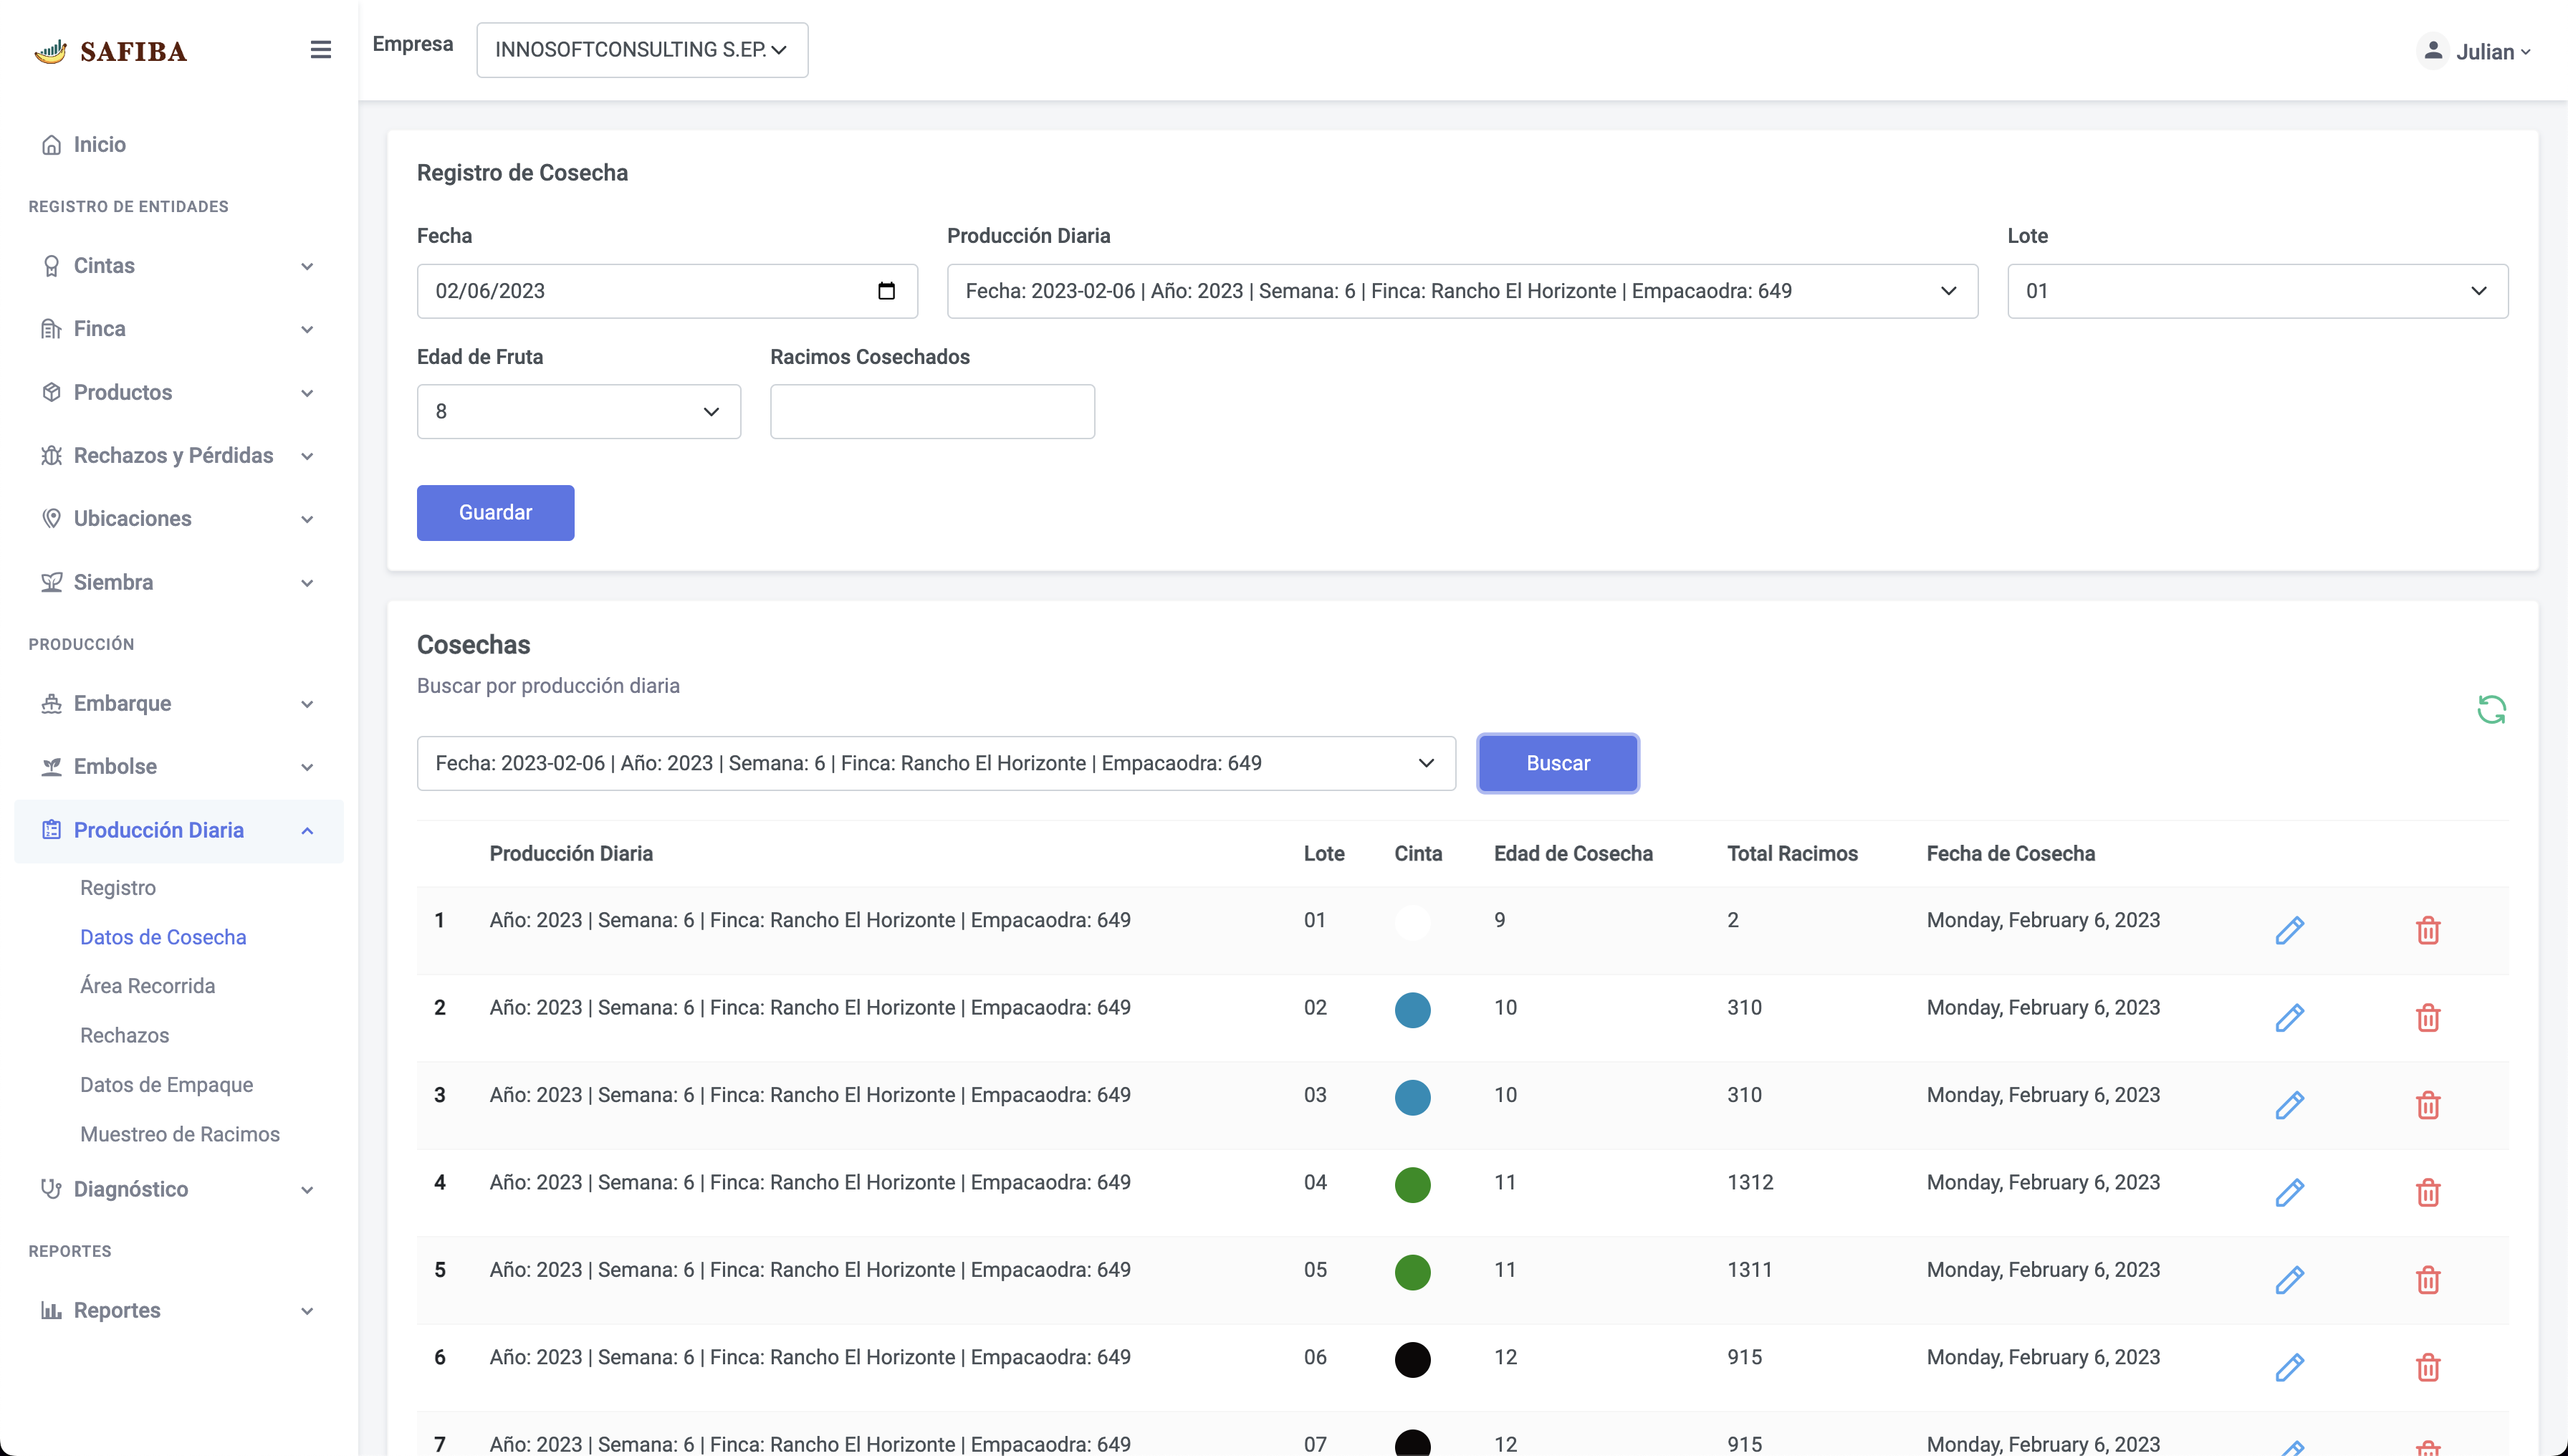Image resolution: width=2568 pixels, height=1456 pixels.
Task: Click the hamburger menu icon
Action: [x=320, y=50]
